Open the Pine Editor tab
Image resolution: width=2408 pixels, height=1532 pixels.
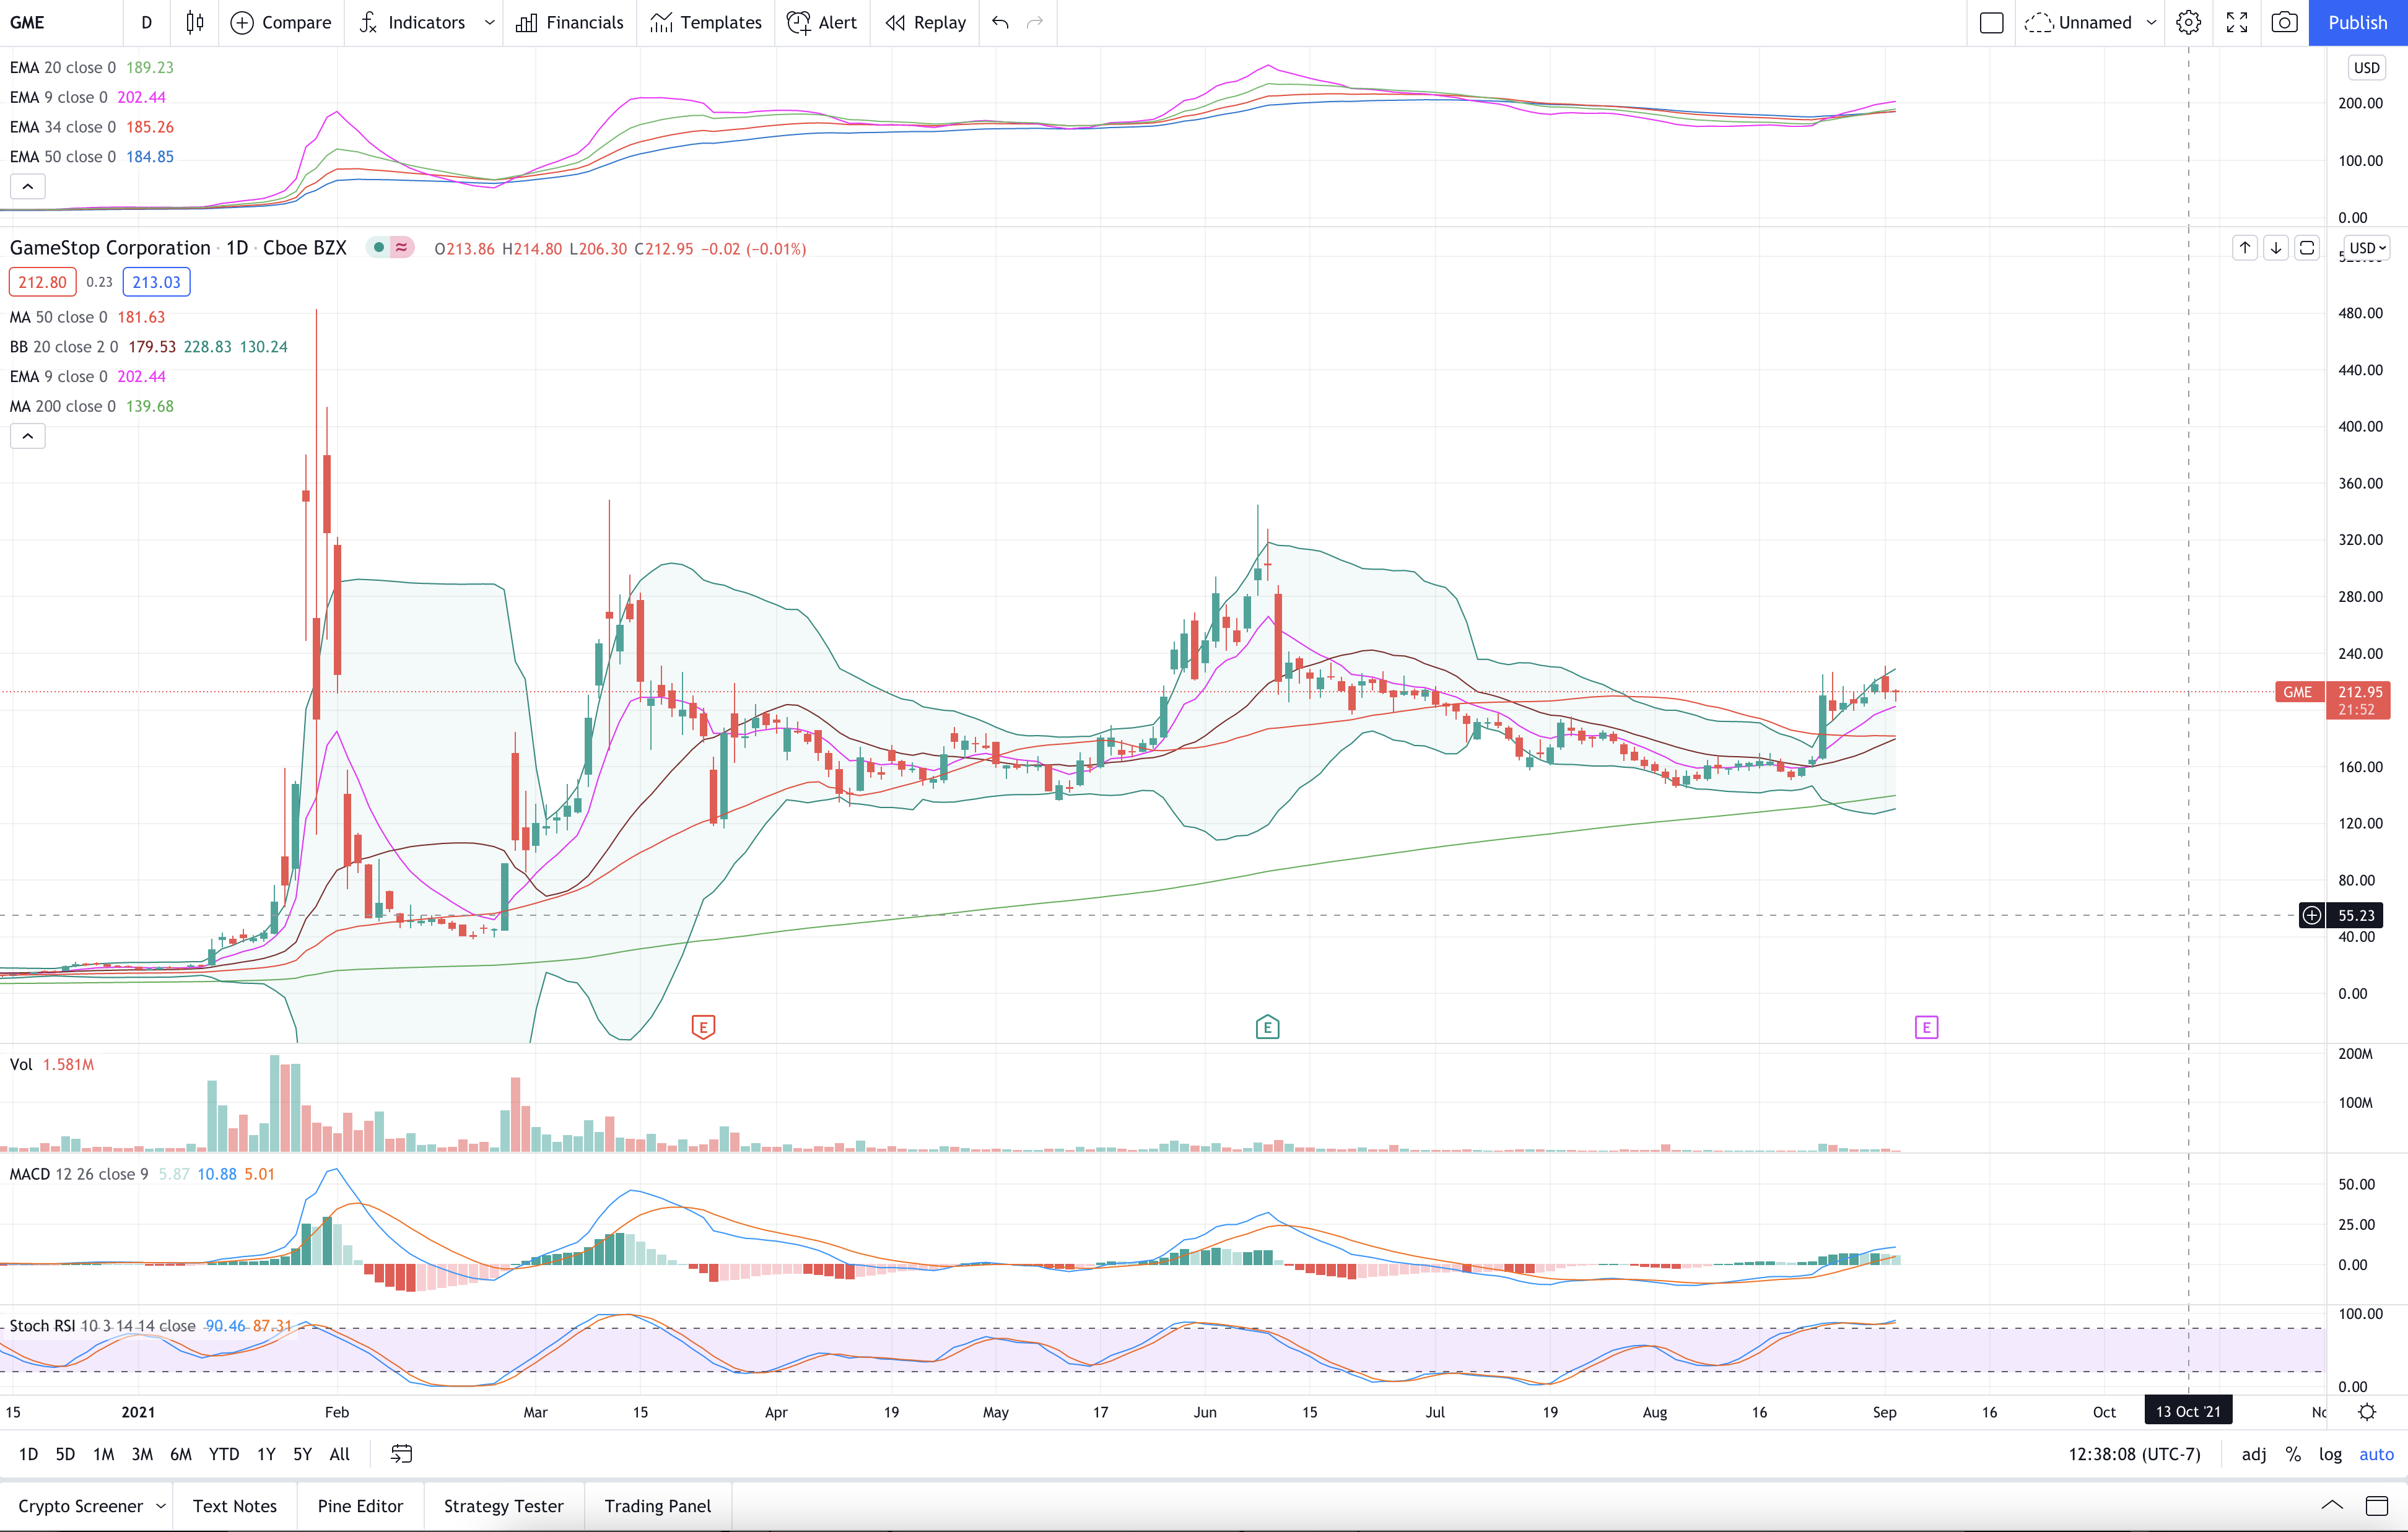coord(360,1506)
